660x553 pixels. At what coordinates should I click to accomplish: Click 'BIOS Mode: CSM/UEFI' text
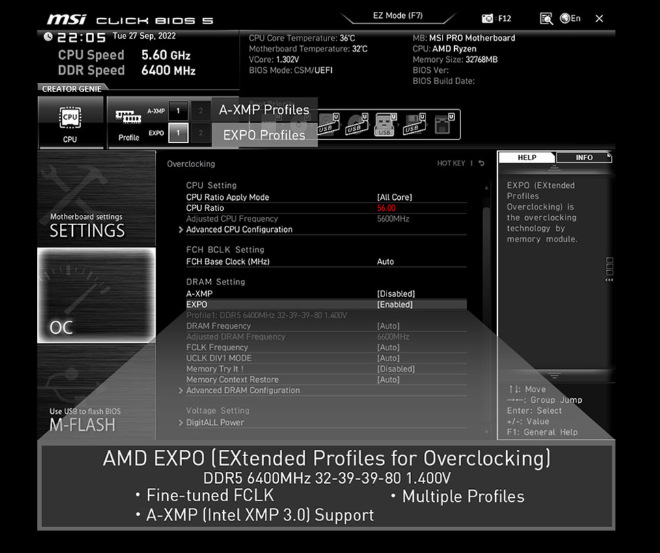(290, 70)
